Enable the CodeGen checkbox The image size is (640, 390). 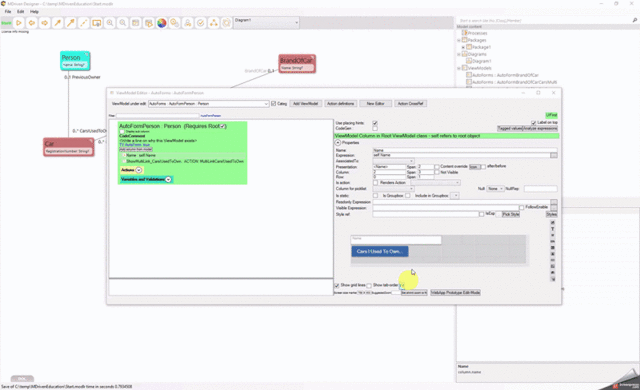click(x=375, y=129)
